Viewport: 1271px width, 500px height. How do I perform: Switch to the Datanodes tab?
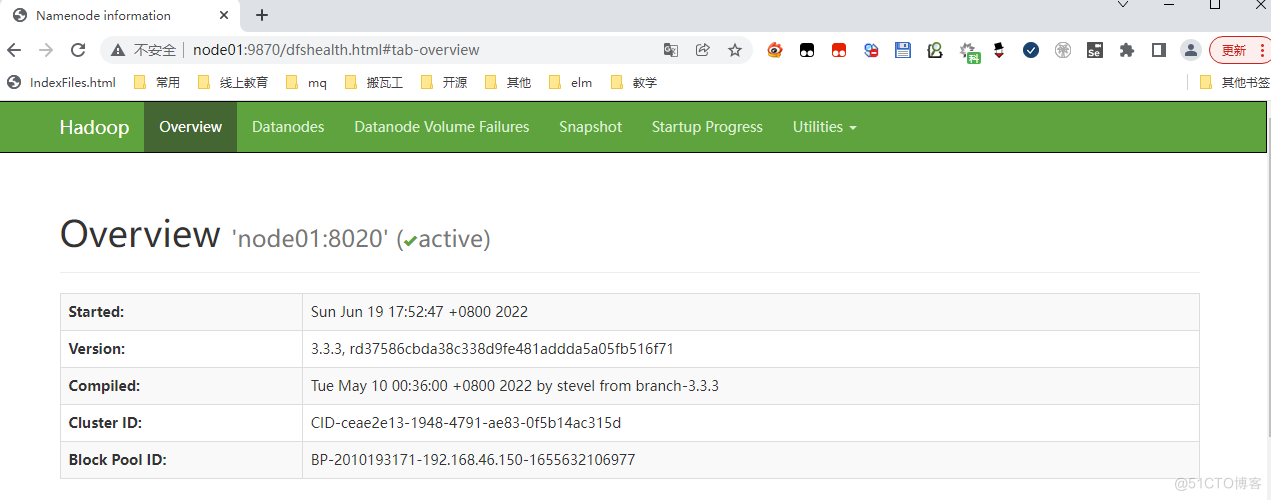coord(288,127)
